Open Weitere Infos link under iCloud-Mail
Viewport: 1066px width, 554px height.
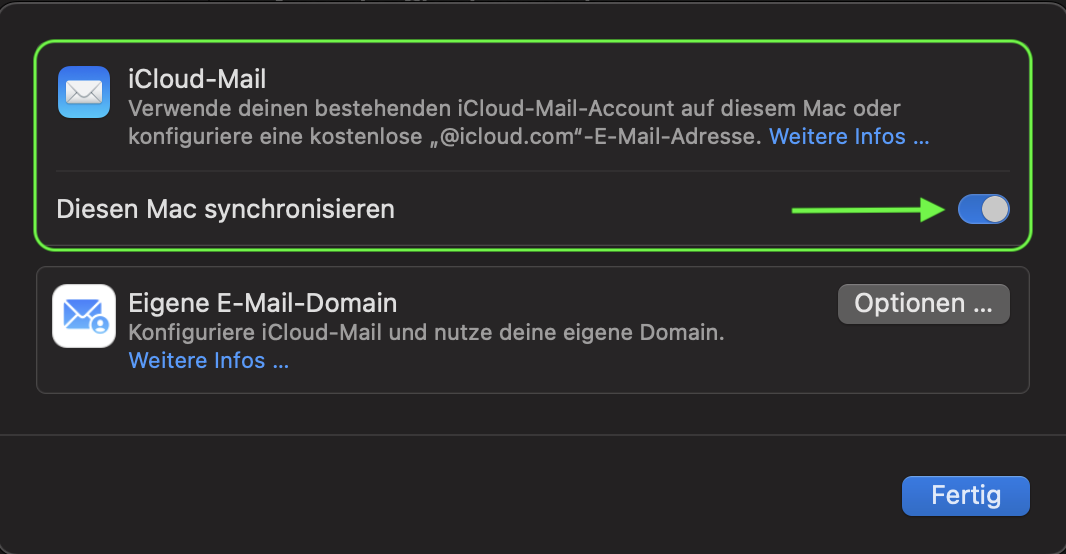coord(849,136)
